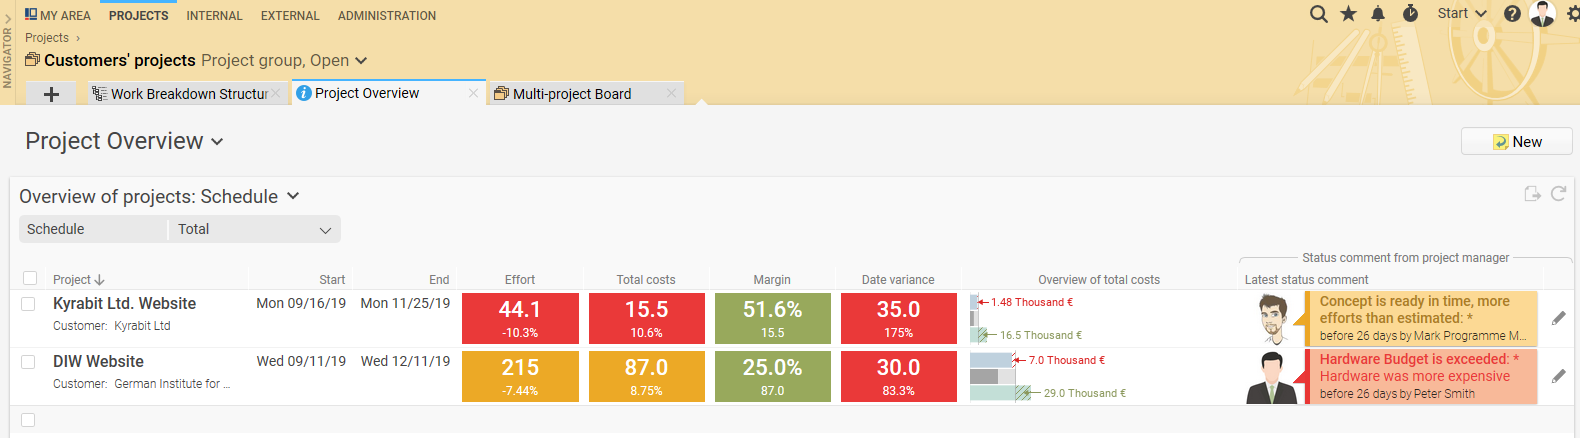
Task: Open DIW Website project link
Action: (x=98, y=362)
